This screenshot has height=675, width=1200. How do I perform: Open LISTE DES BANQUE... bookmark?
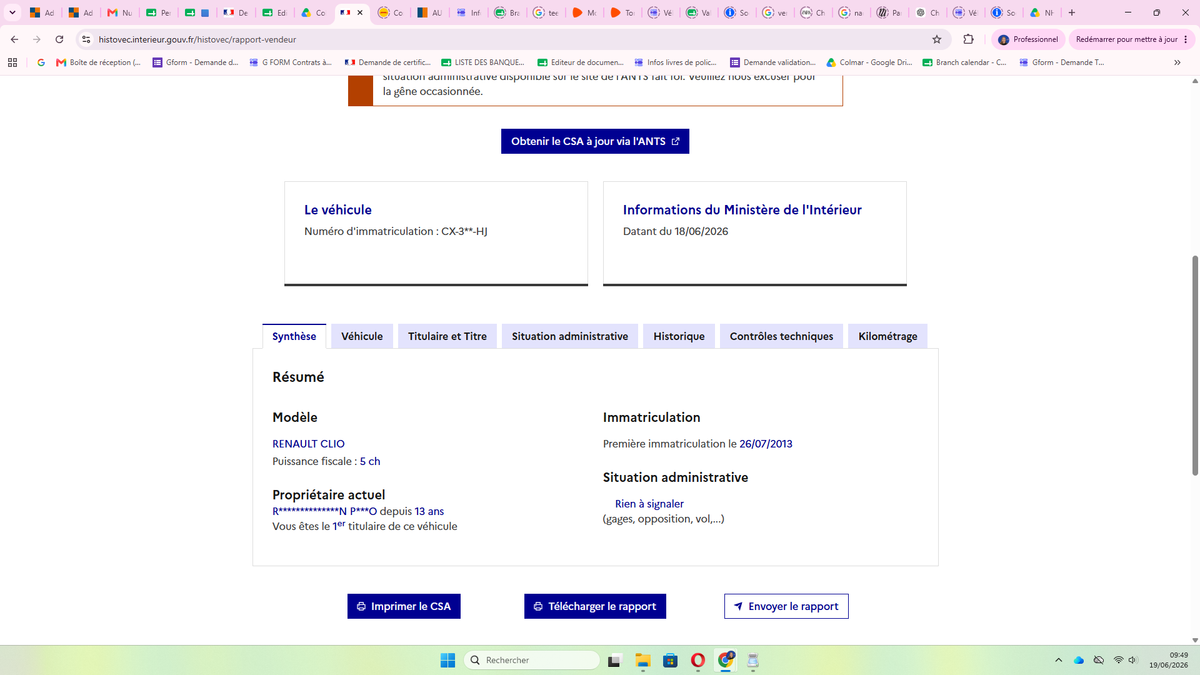pos(484,62)
